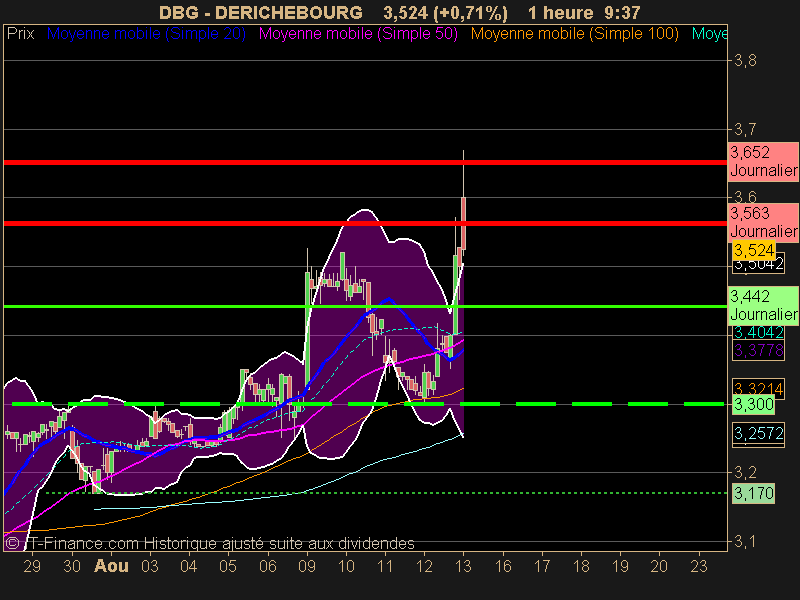
Task: Click the green 3,170 level tag
Action: (754, 493)
